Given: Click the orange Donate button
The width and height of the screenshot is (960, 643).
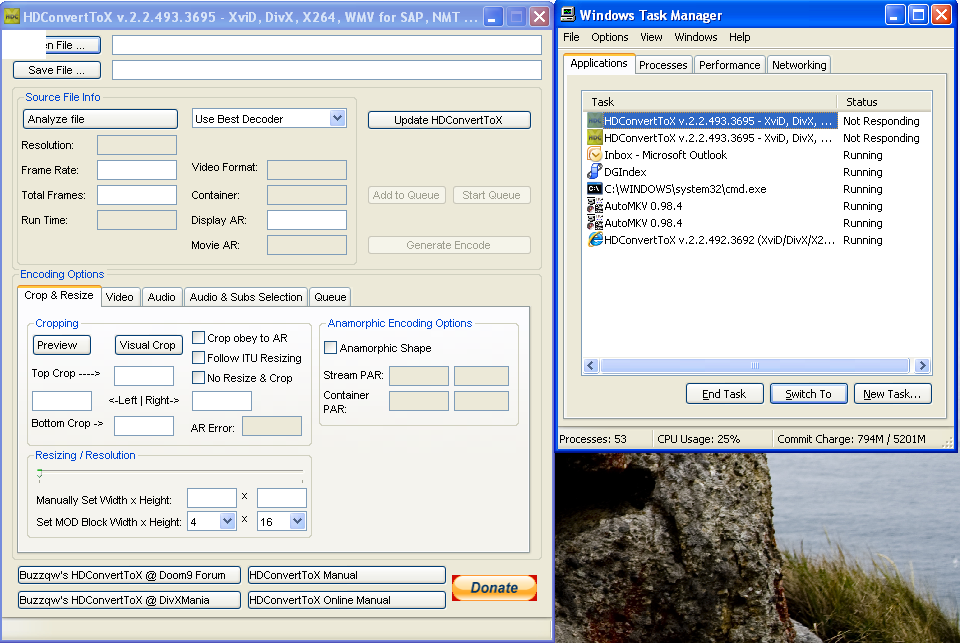Looking at the screenshot, I should [494, 588].
